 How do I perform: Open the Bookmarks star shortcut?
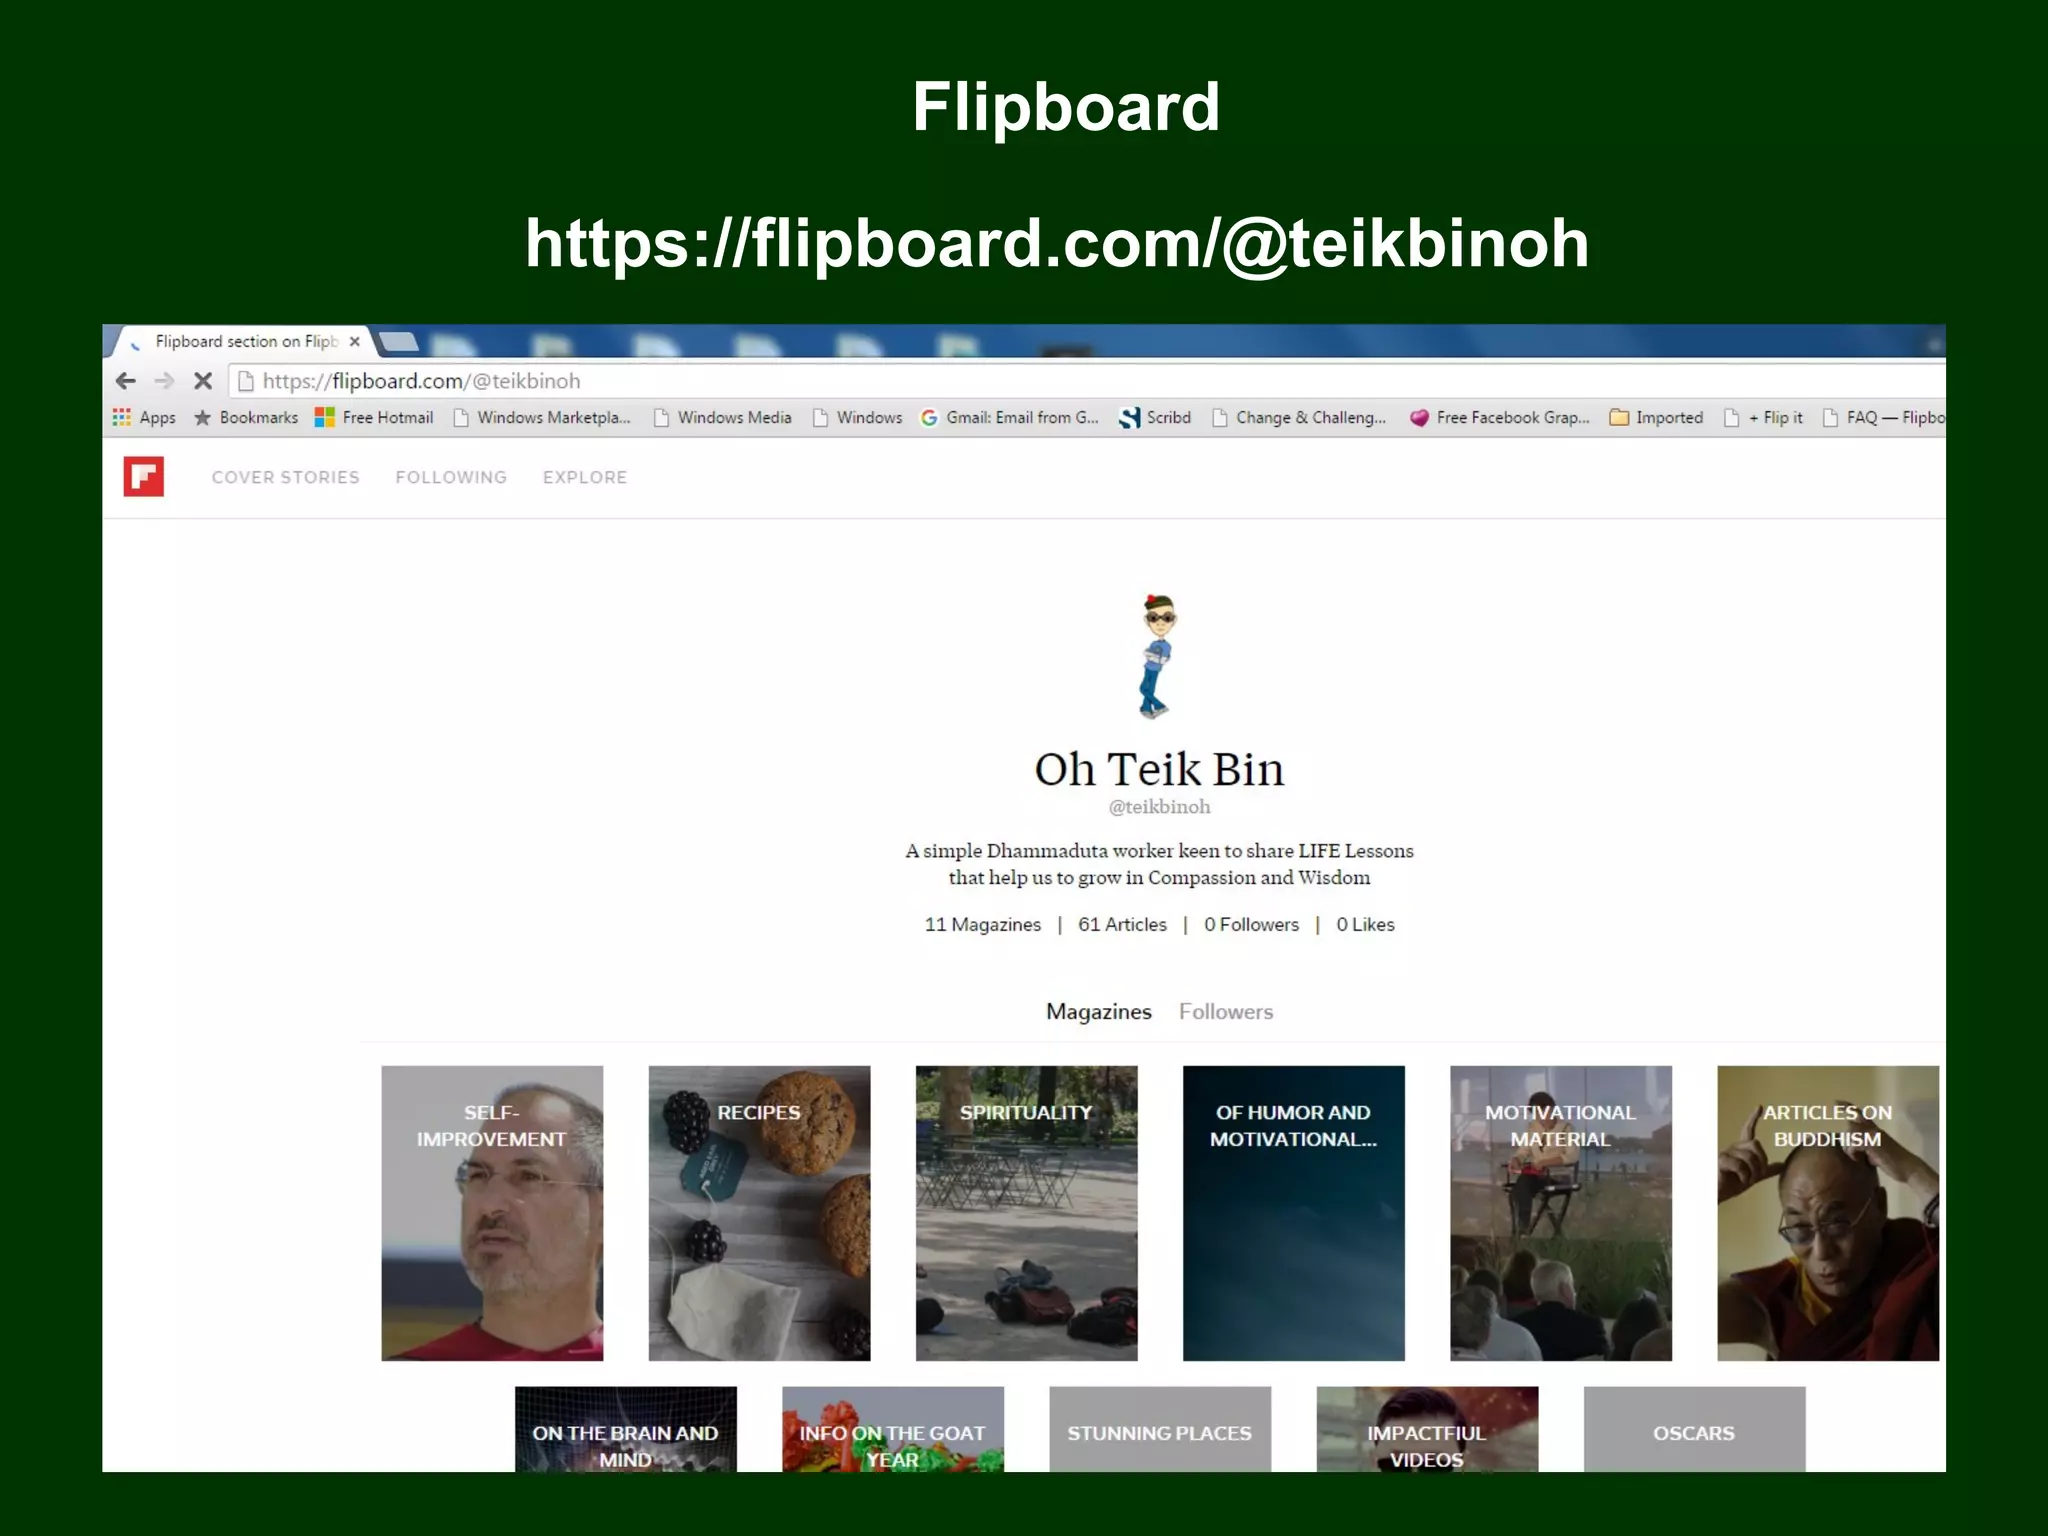(246, 418)
